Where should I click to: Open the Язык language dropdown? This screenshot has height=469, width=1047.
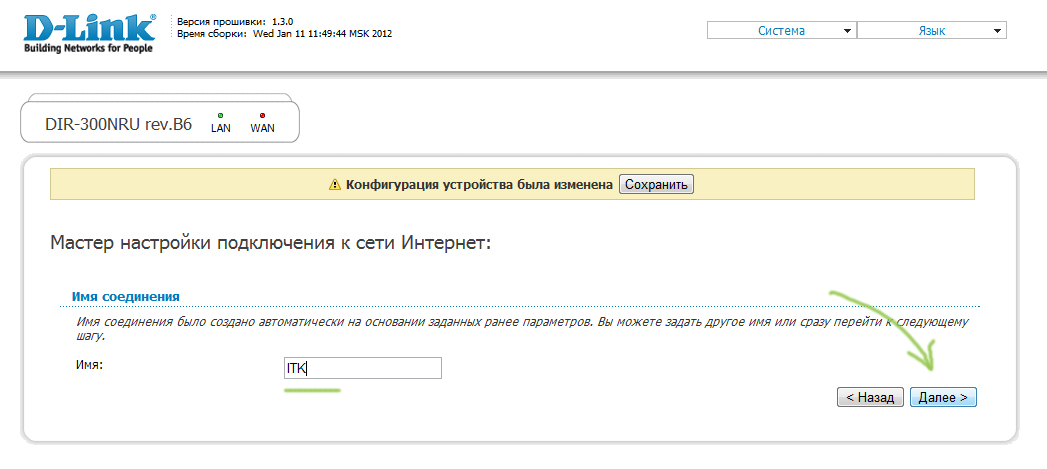[931, 31]
